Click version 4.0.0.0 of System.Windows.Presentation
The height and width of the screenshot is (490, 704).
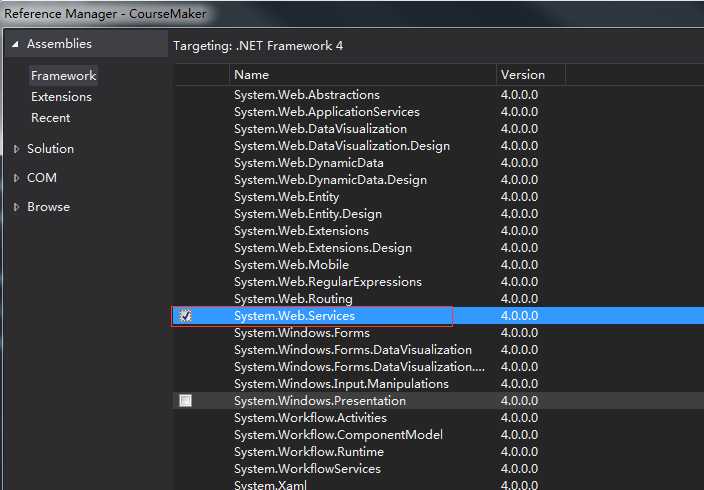pyautogui.click(x=519, y=401)
